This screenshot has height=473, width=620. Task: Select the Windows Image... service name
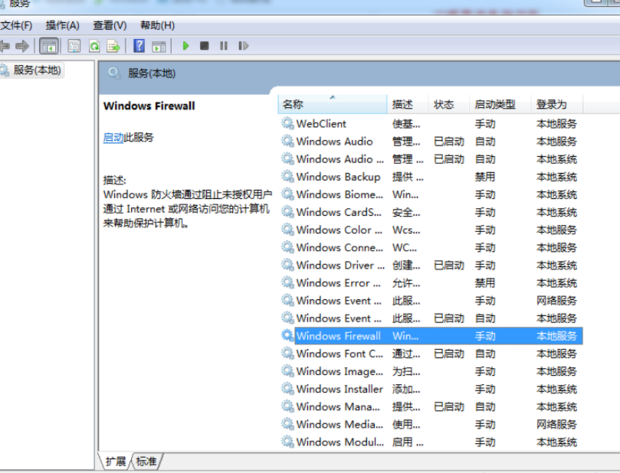pos(340,371)
